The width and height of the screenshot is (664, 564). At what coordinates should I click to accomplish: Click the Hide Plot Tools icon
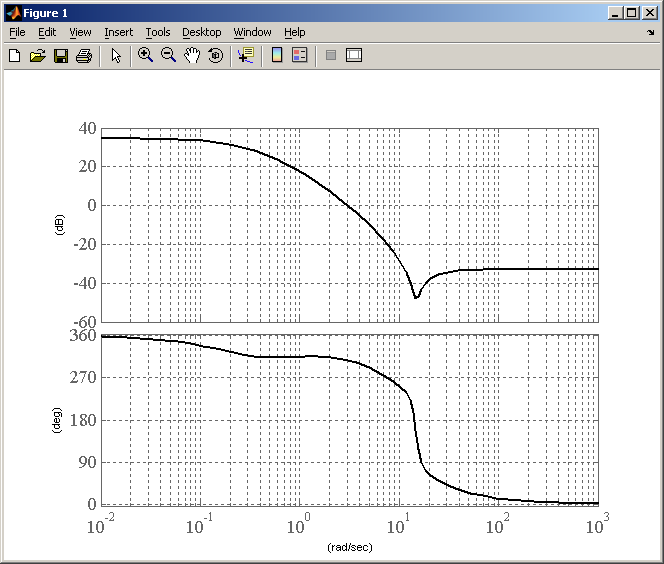[x=331, y=55]
